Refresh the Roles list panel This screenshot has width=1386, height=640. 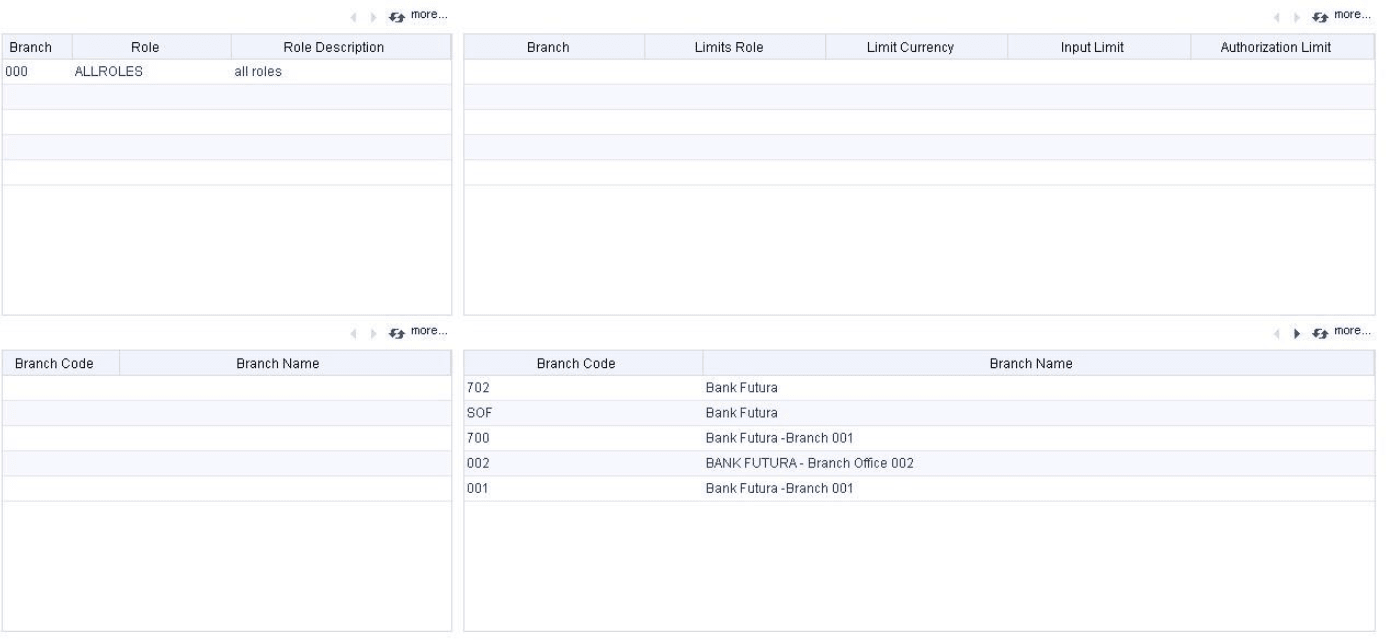pyautogui.click(x=396, y=15)
